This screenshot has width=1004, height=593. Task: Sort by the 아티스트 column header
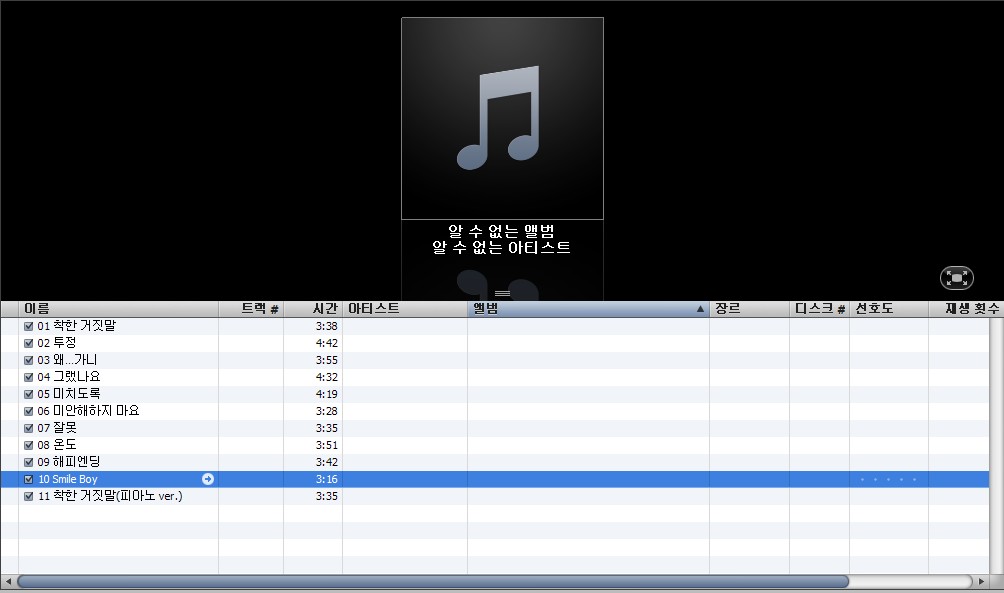(x=405, y=309)
